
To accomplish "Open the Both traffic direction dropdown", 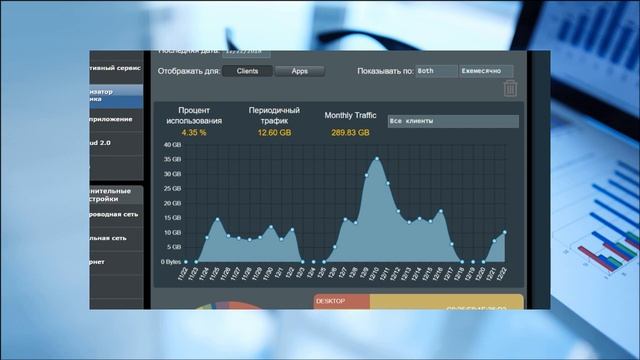I will click(436, 71).
